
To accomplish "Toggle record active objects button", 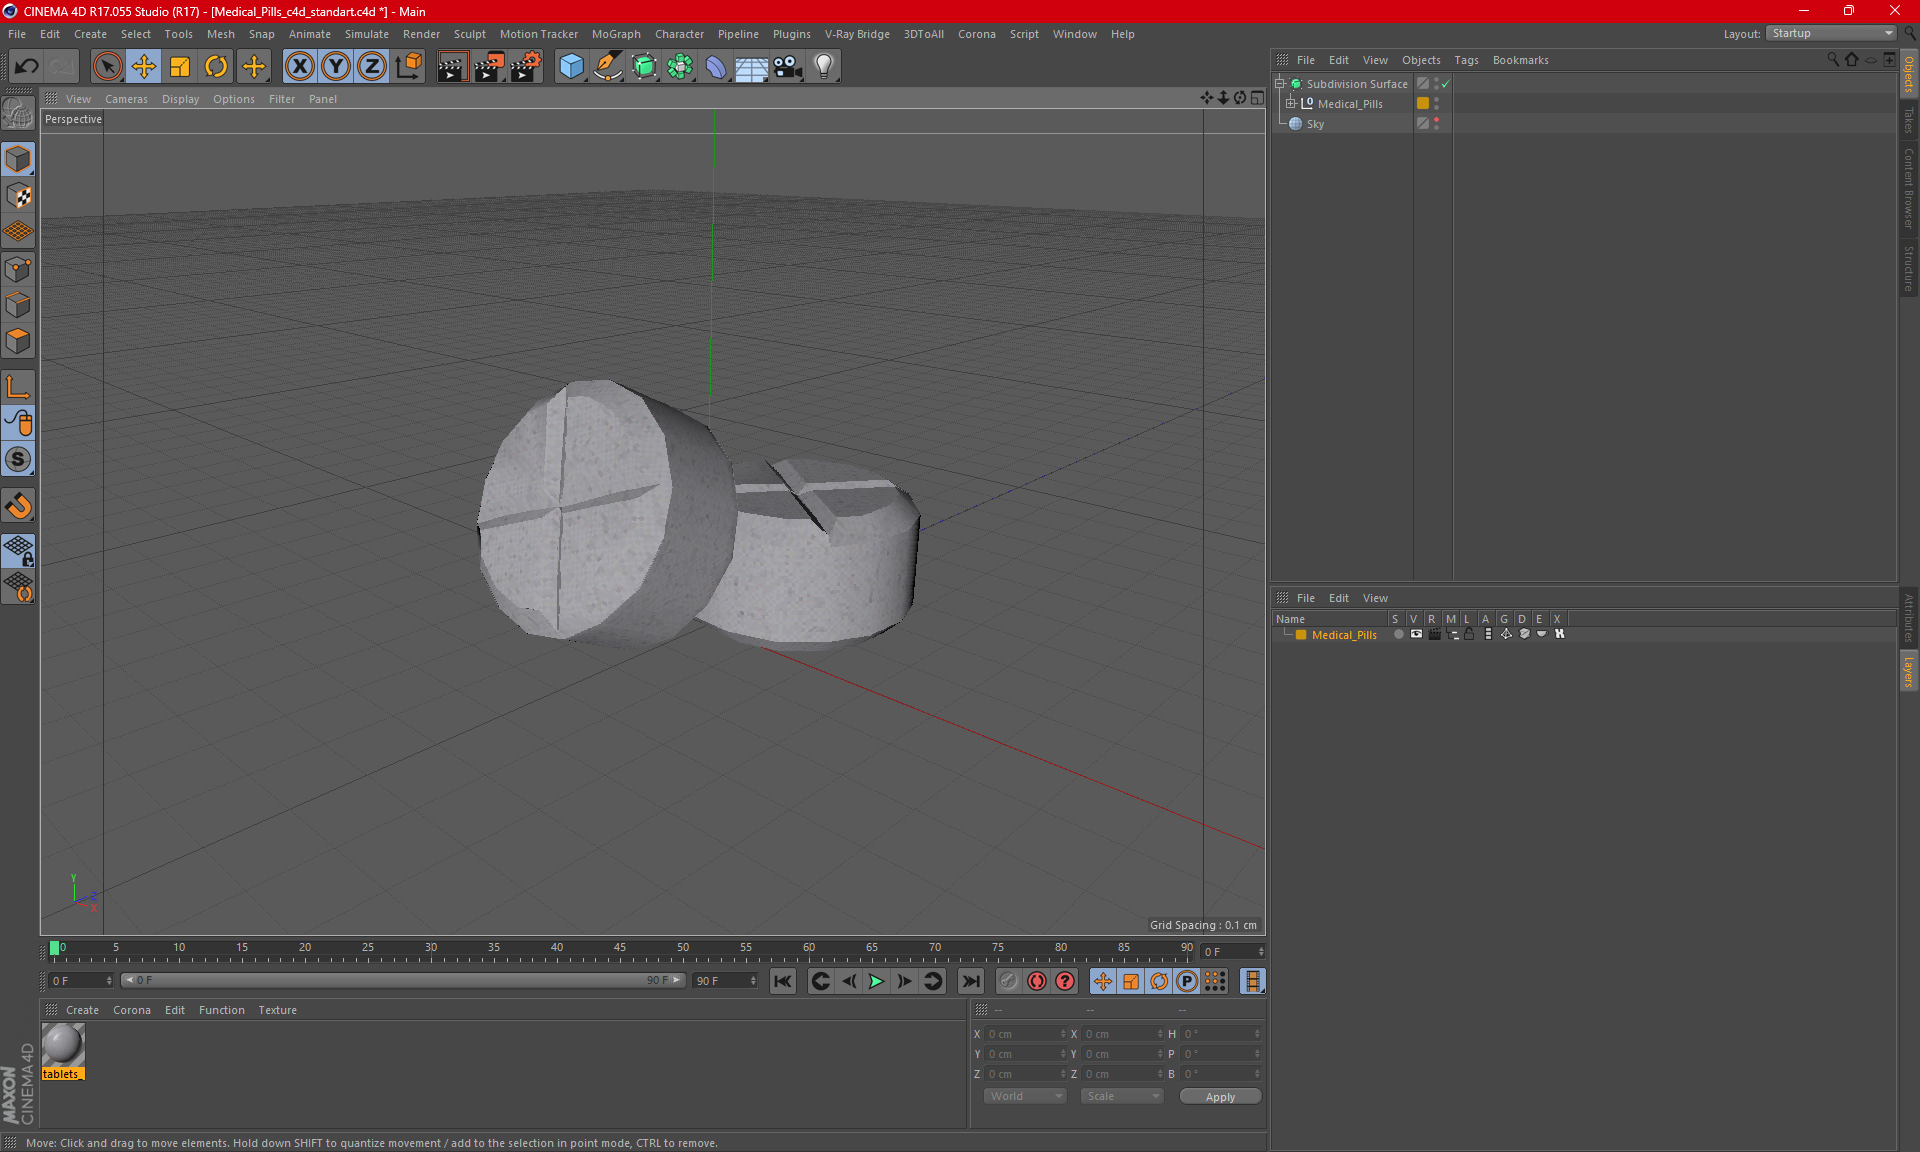I will click(1037, 981).
